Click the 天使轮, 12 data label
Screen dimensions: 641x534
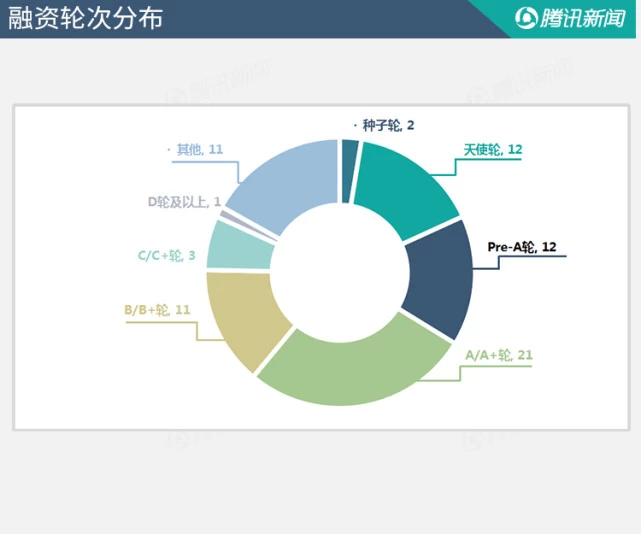tap(492, 149)
